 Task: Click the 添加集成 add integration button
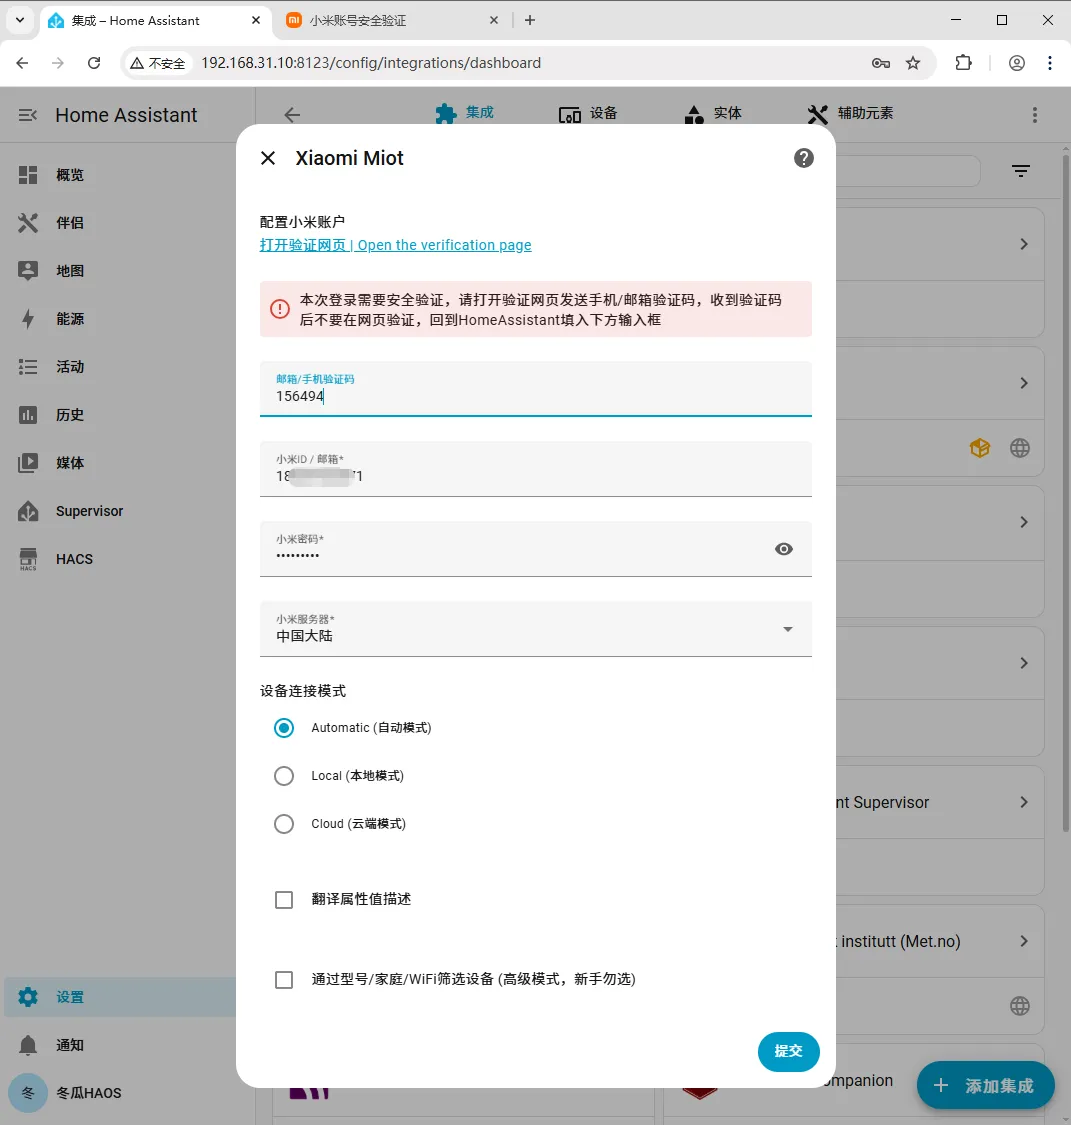point(986,1086)
